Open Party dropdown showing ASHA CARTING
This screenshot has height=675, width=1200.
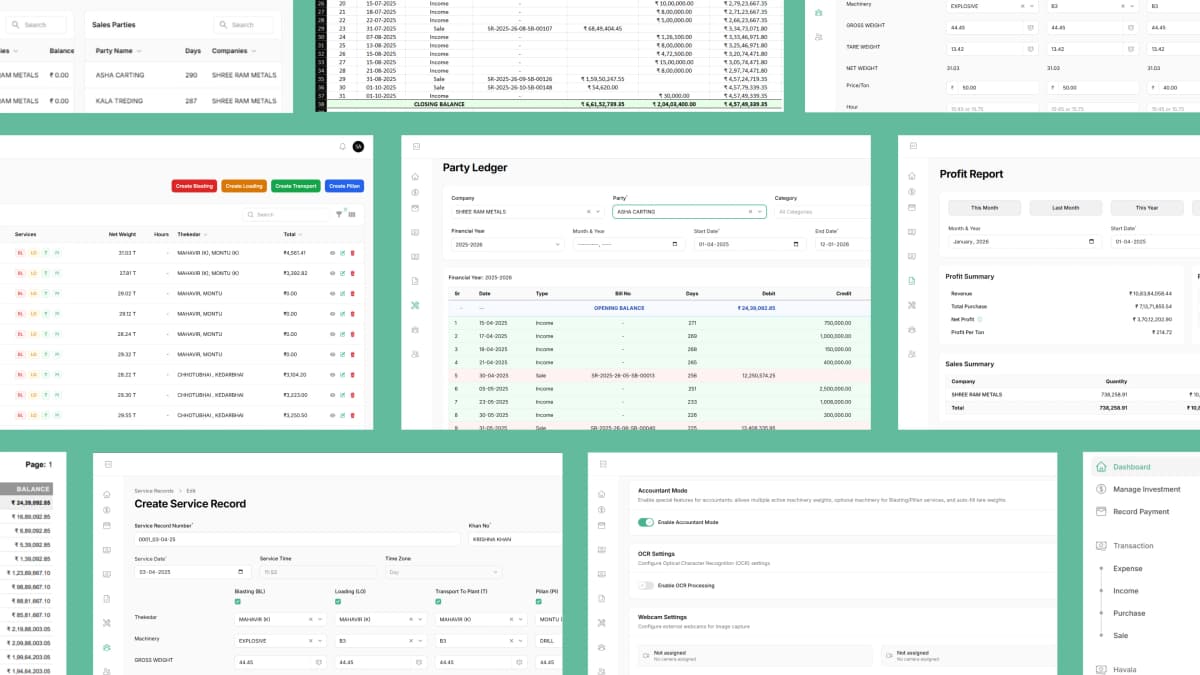(x=689, y=212)
